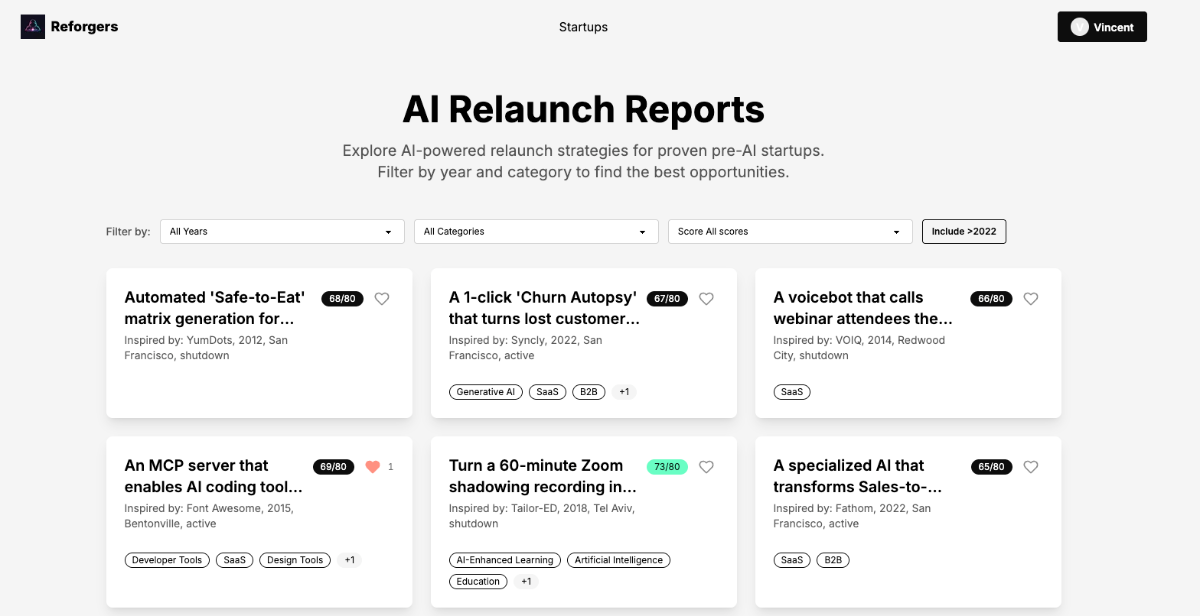Favorite the 'Churn Autopsy' report heart
The height and width of the screenshot is (616, 1200).
pos(706,298)
